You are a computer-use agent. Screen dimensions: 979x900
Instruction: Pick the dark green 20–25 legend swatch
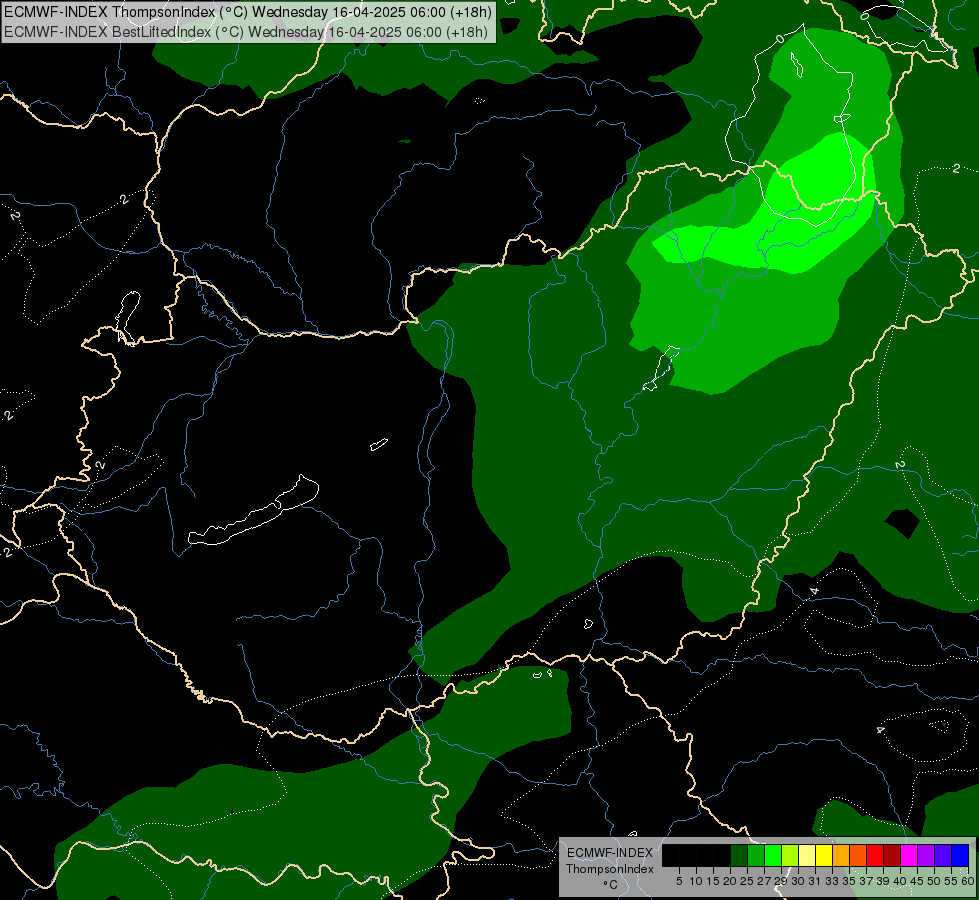739,855
